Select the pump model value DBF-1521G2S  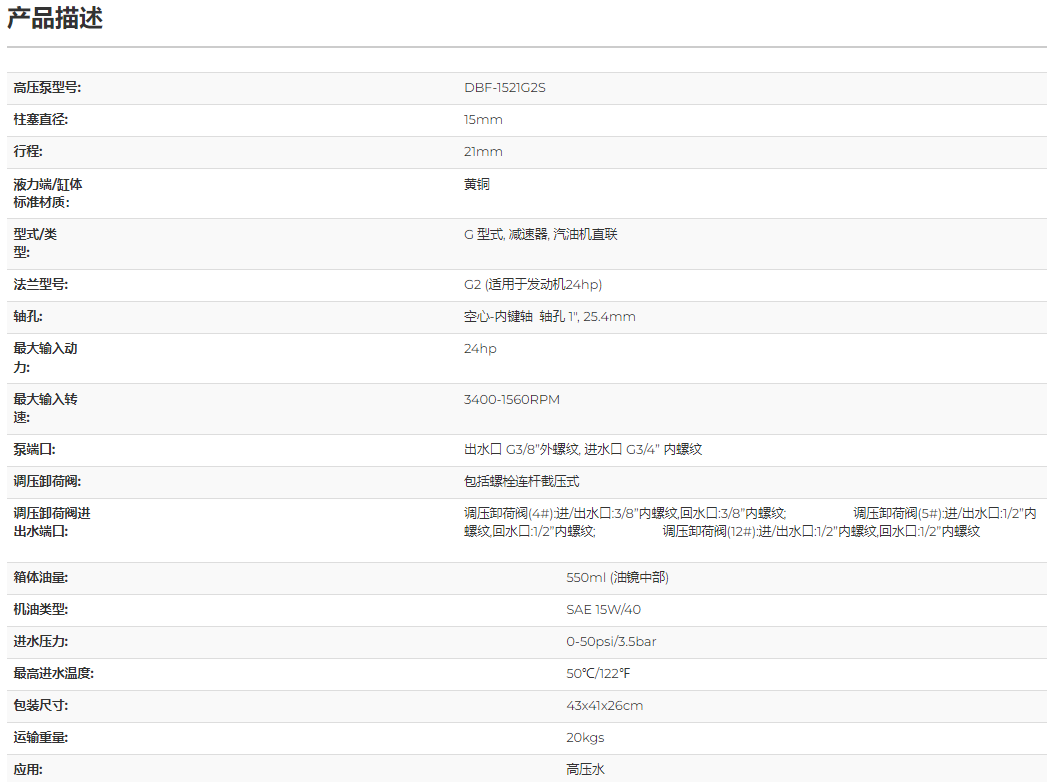(x=504, y=88)
